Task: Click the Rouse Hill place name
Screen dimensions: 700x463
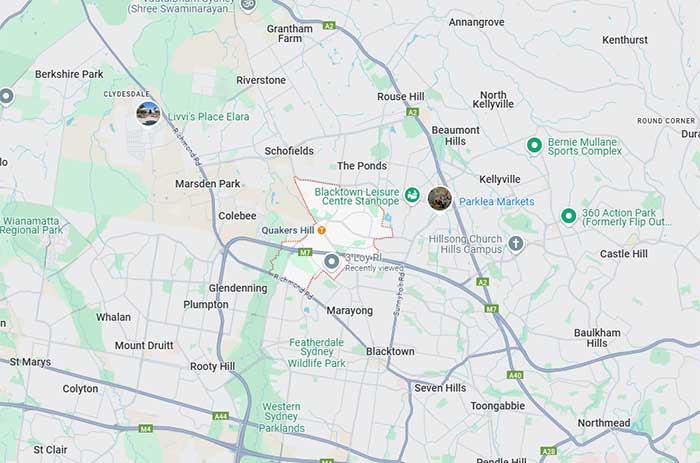Action: [400, 96]
